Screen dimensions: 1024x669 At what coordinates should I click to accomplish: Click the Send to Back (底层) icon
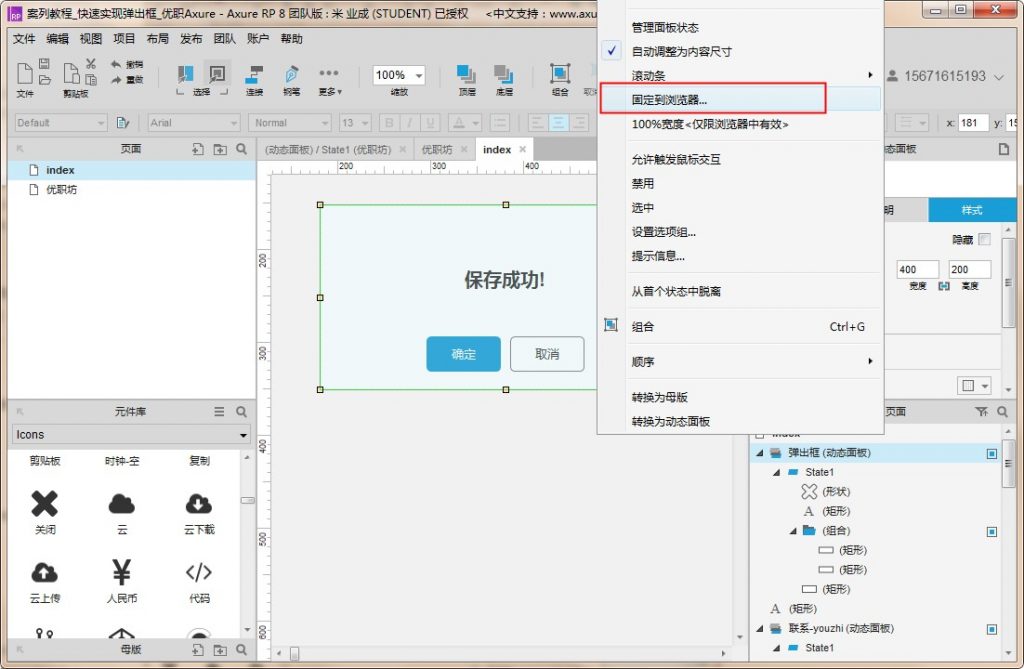pyautogui.click(x=504, y=75)
